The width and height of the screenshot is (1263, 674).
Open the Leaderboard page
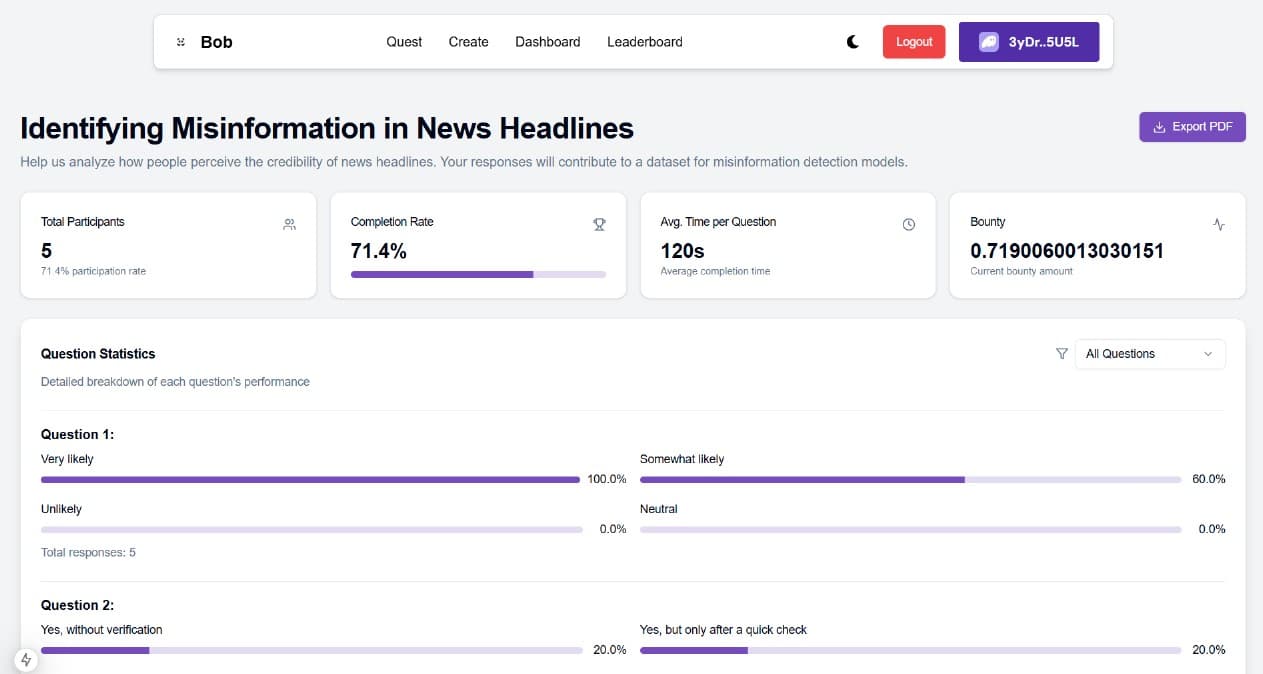click(644, 42)
